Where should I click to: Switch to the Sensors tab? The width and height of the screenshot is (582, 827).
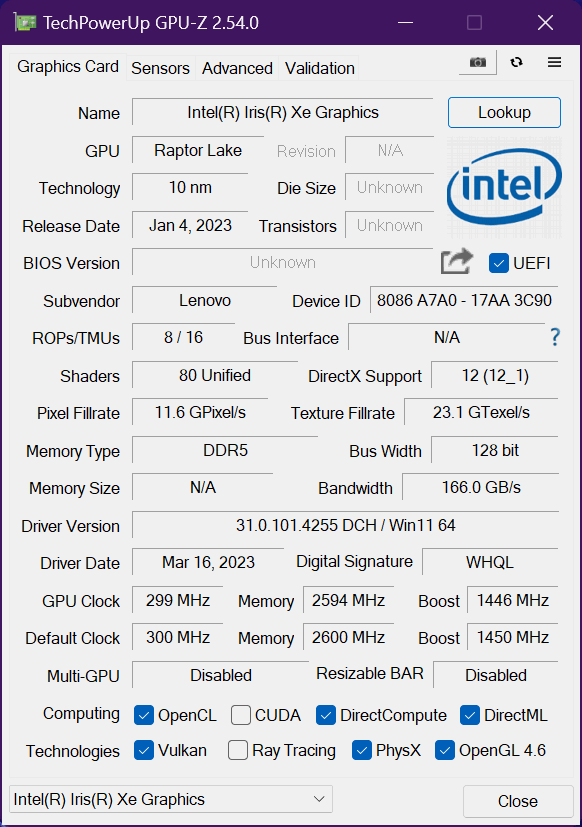160,68
